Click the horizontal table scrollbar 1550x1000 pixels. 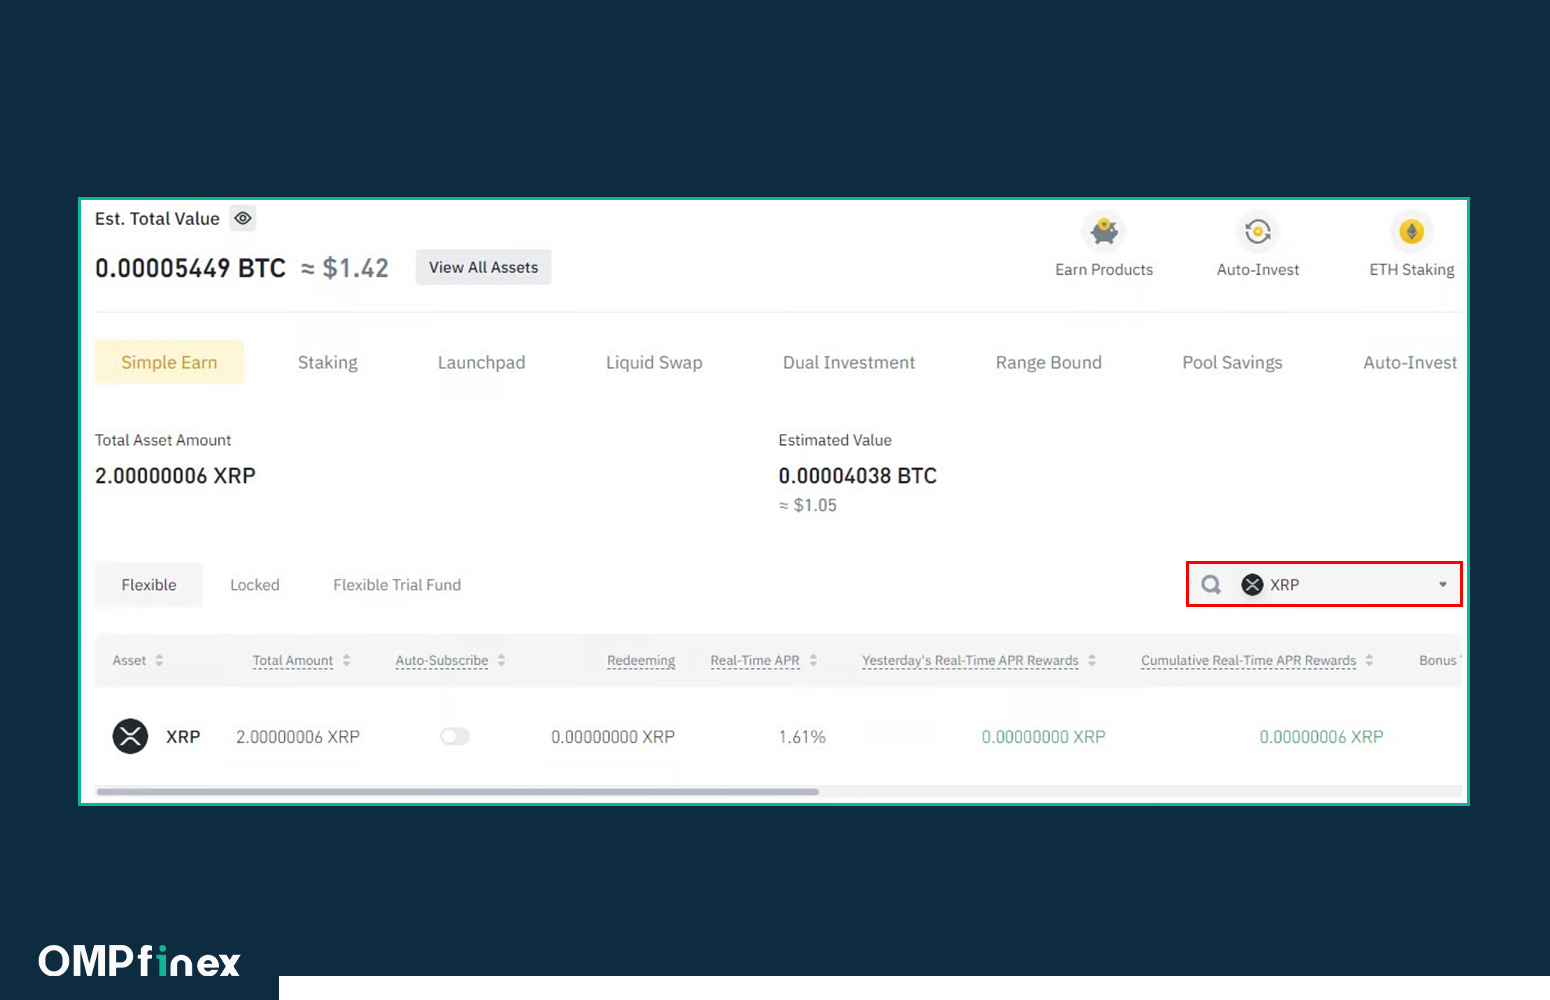click(x=457, y=792)
